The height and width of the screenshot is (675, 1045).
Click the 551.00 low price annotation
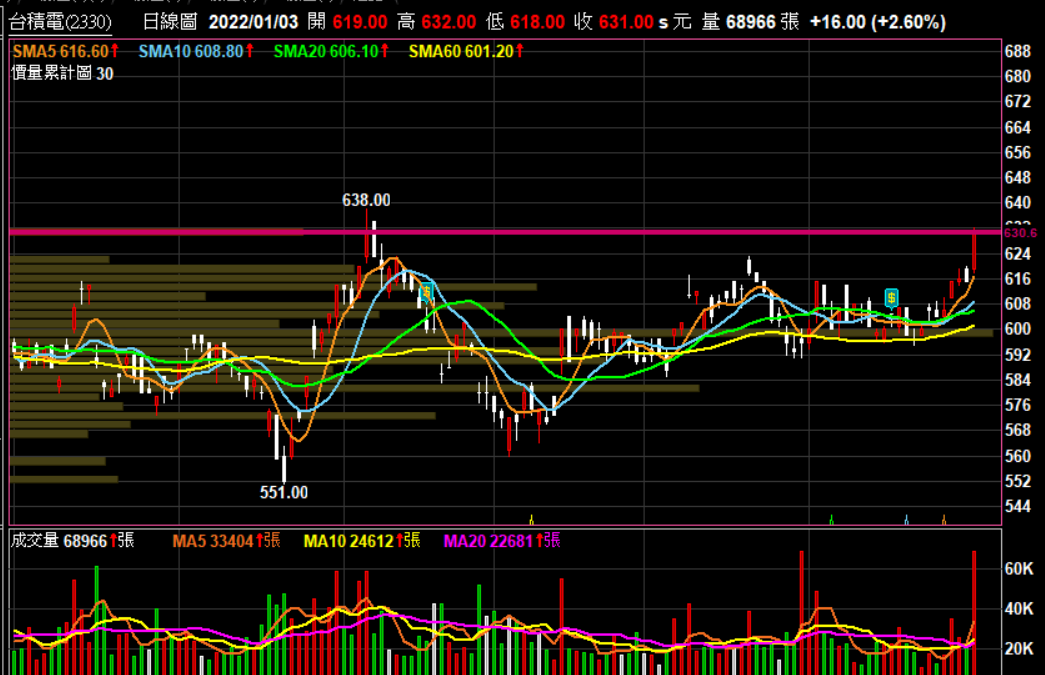[284, 492]
